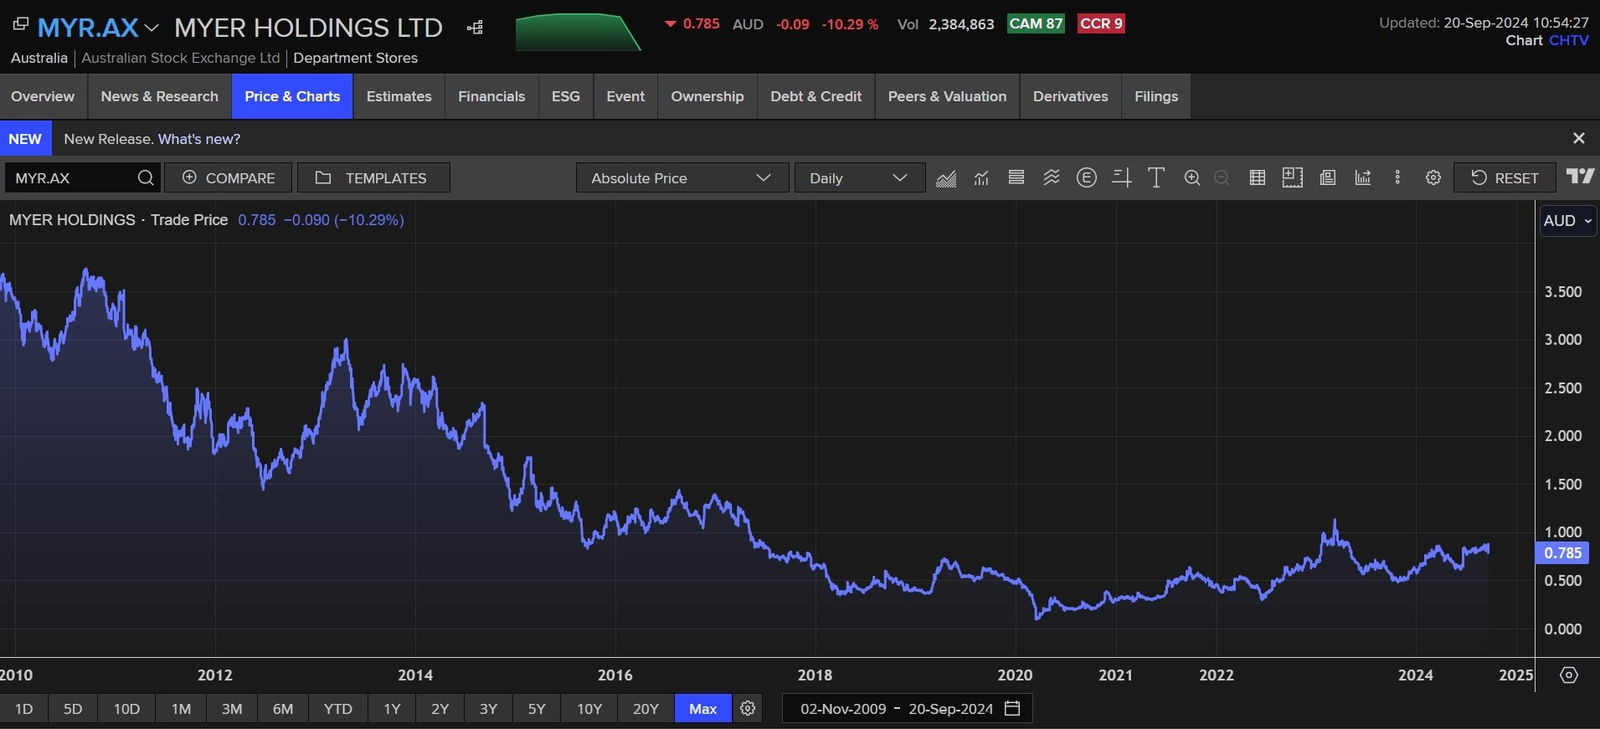Open the AUD currency dropdown
The image size is (1600, 729).
click(x=1568, y=220)
